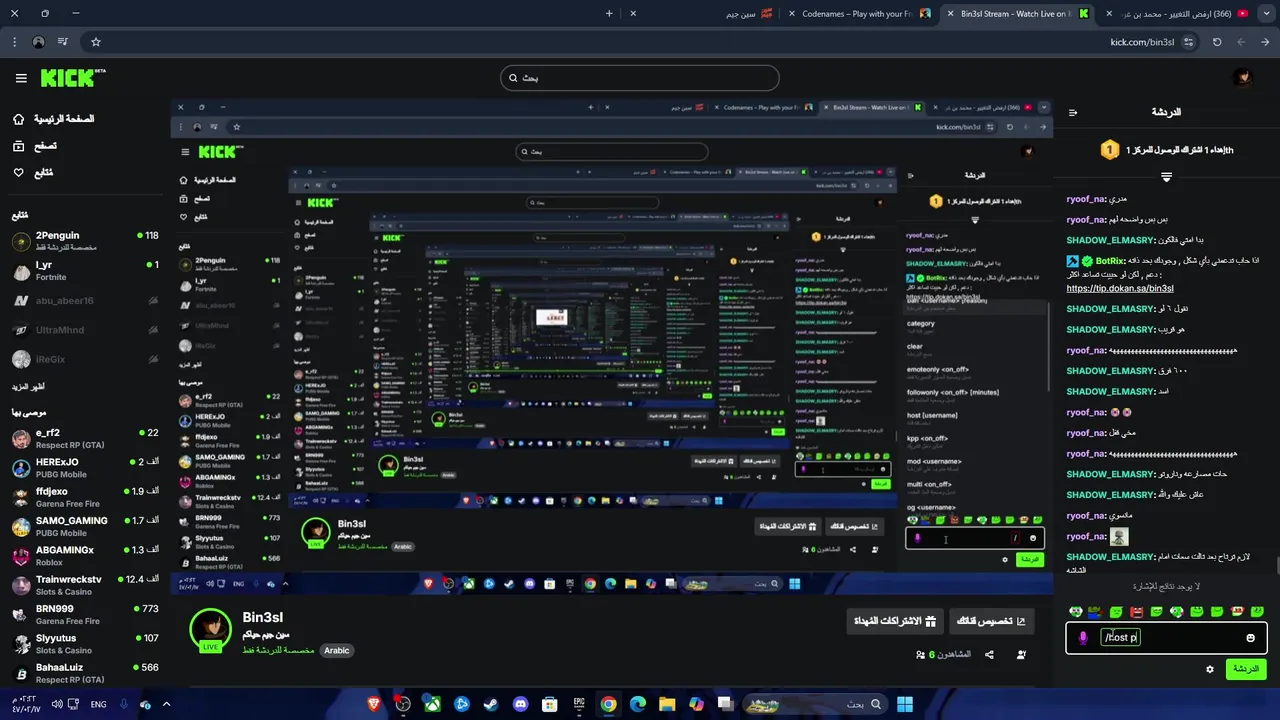The width and height of the screenshot is (1280, 720).
Task: Click the kick.com/bin3sl address bar
Action: coord(1142,42)
